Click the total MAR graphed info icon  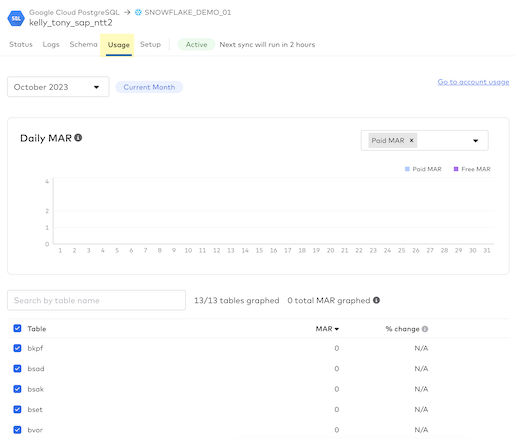point(376,300)
